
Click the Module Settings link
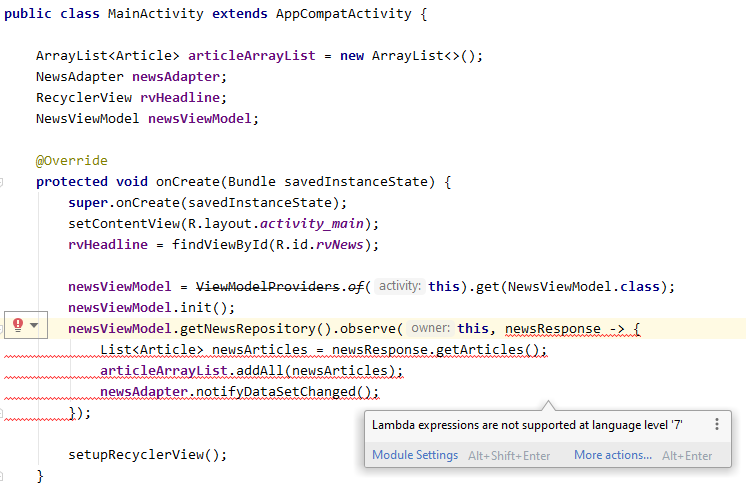415,455
